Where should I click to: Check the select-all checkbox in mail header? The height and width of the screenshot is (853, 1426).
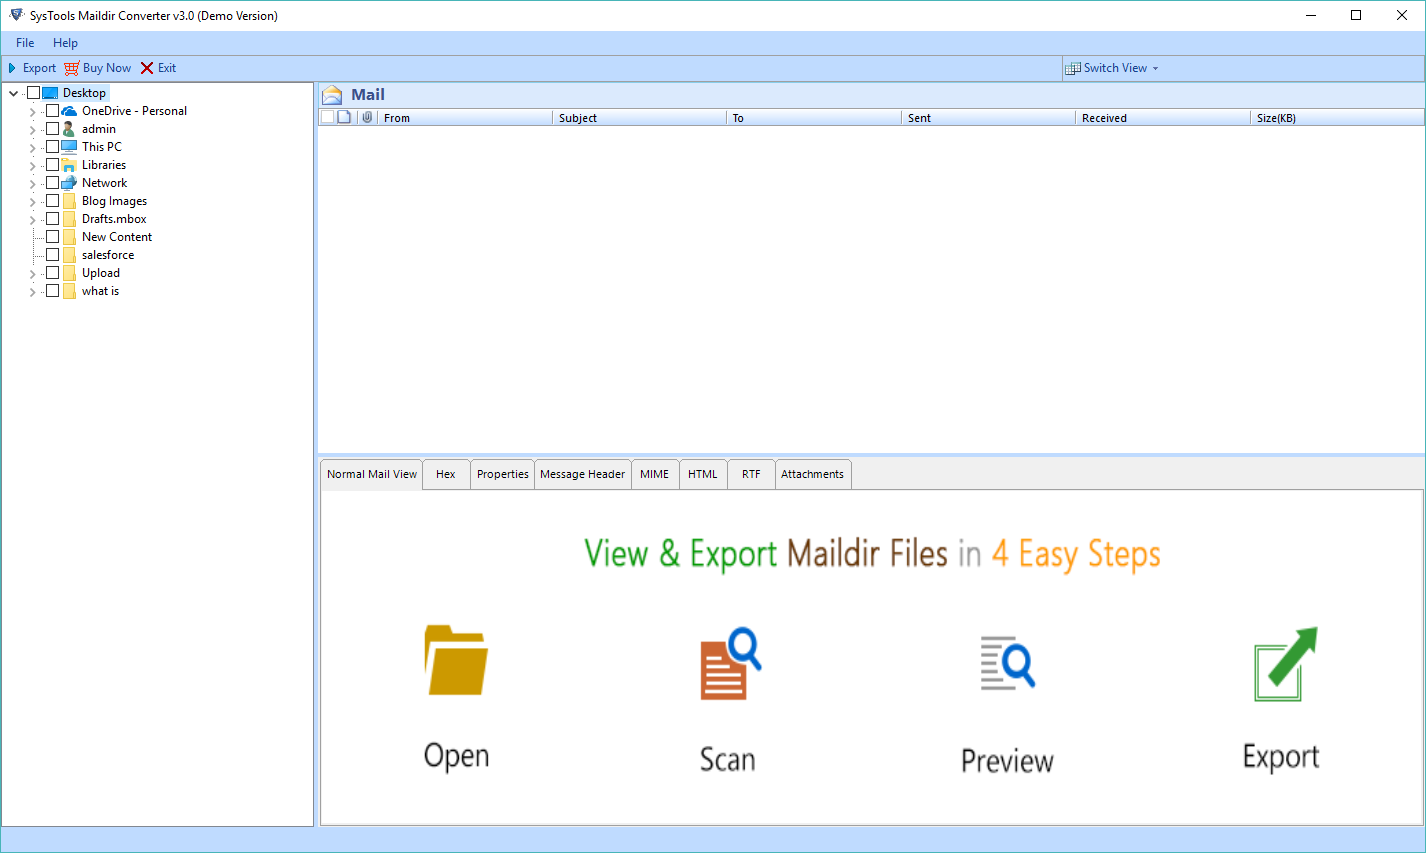pyautogui.click(x=327, y=117)
